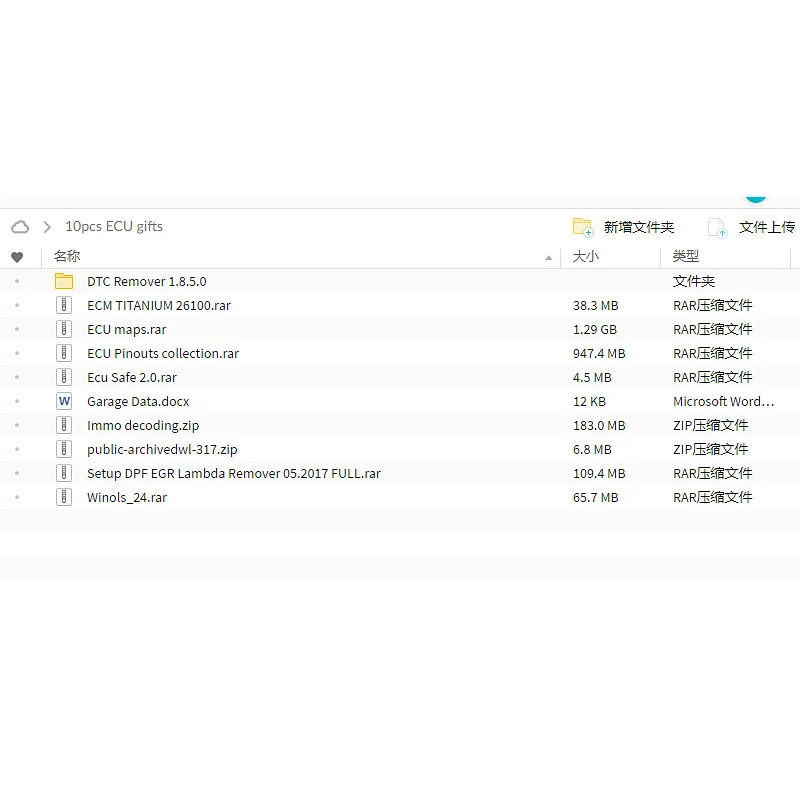Mark ECU Pinouts collection.rar row favorite dot
This screenshot has width=800, height=800.
click(17, 353)
